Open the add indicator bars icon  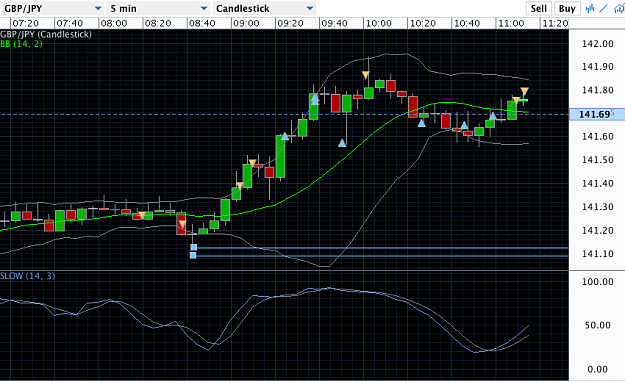[x=590, y=8]
